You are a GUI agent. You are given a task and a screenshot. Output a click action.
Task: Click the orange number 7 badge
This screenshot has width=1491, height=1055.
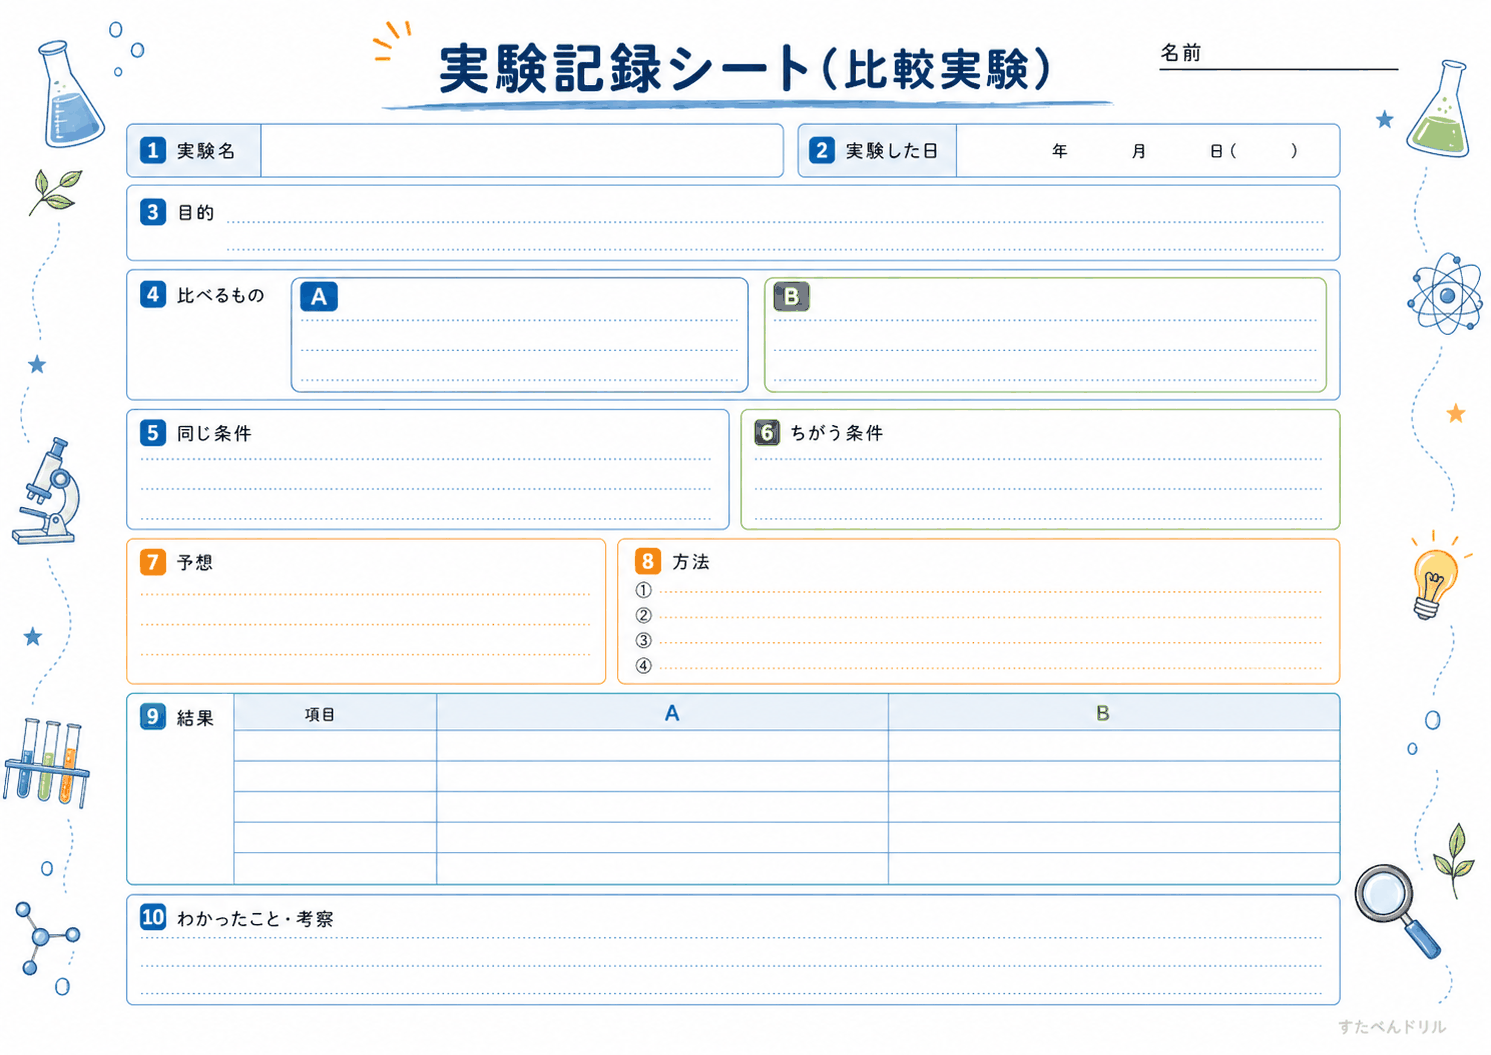(152, 561)
